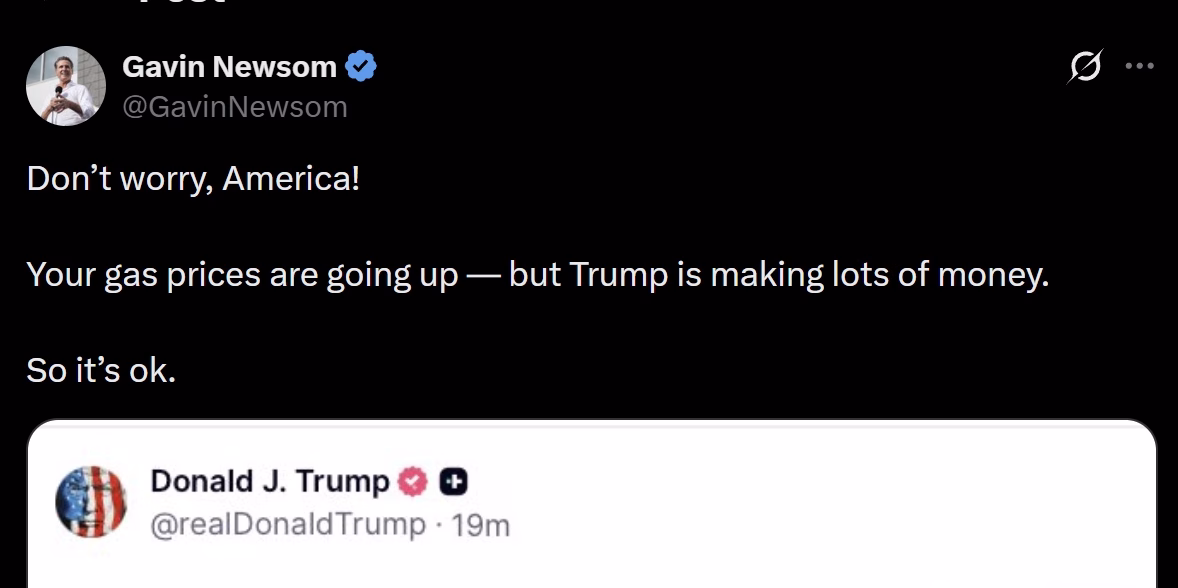Open the @GavinNewsom handle link
This screenshot has height=588, width=1178.
[x=234, y=106]
